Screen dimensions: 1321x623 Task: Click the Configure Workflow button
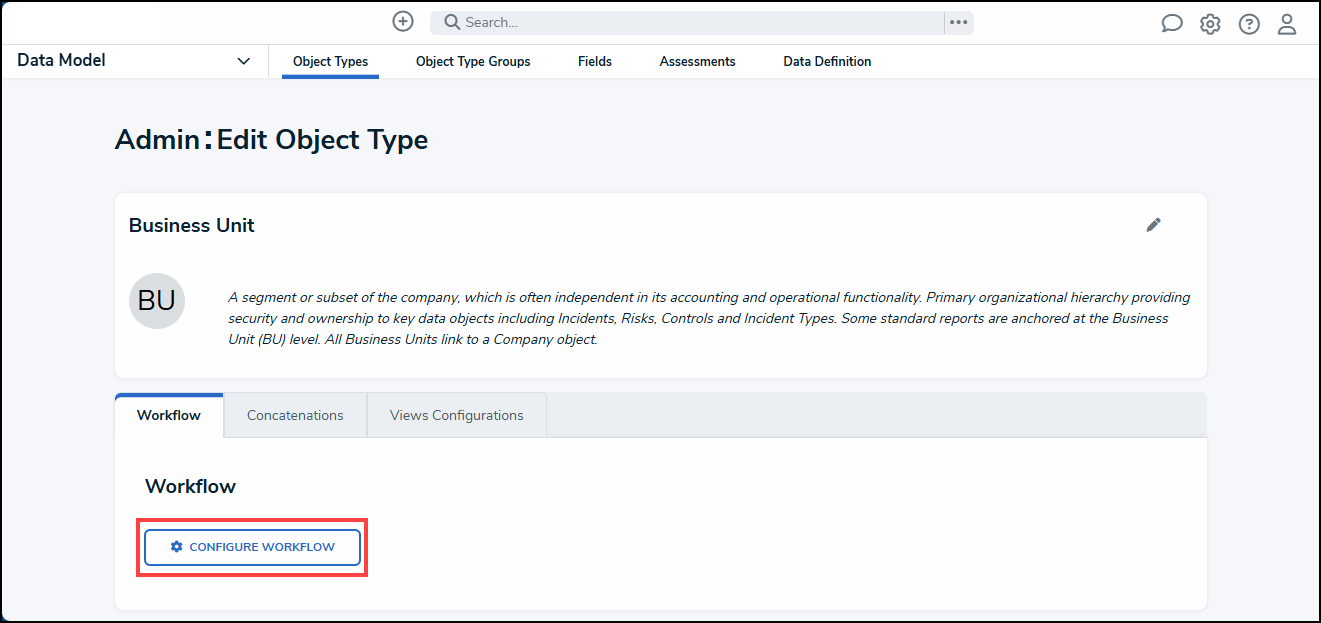pyautogui.click(x=251, y=547)
